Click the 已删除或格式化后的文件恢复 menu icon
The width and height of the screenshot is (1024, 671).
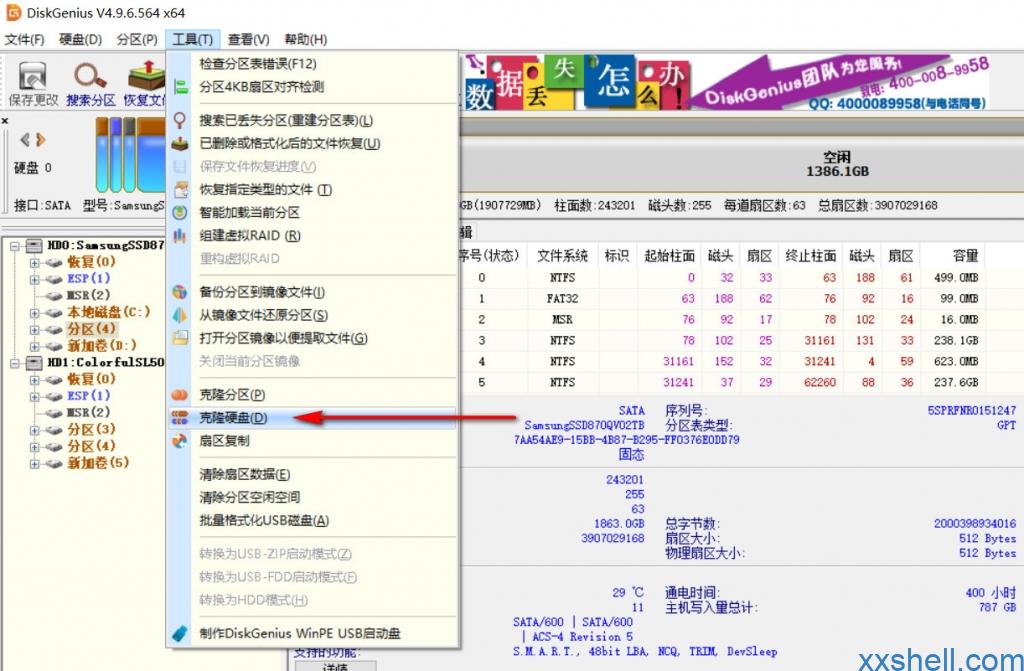coord(180,143)
